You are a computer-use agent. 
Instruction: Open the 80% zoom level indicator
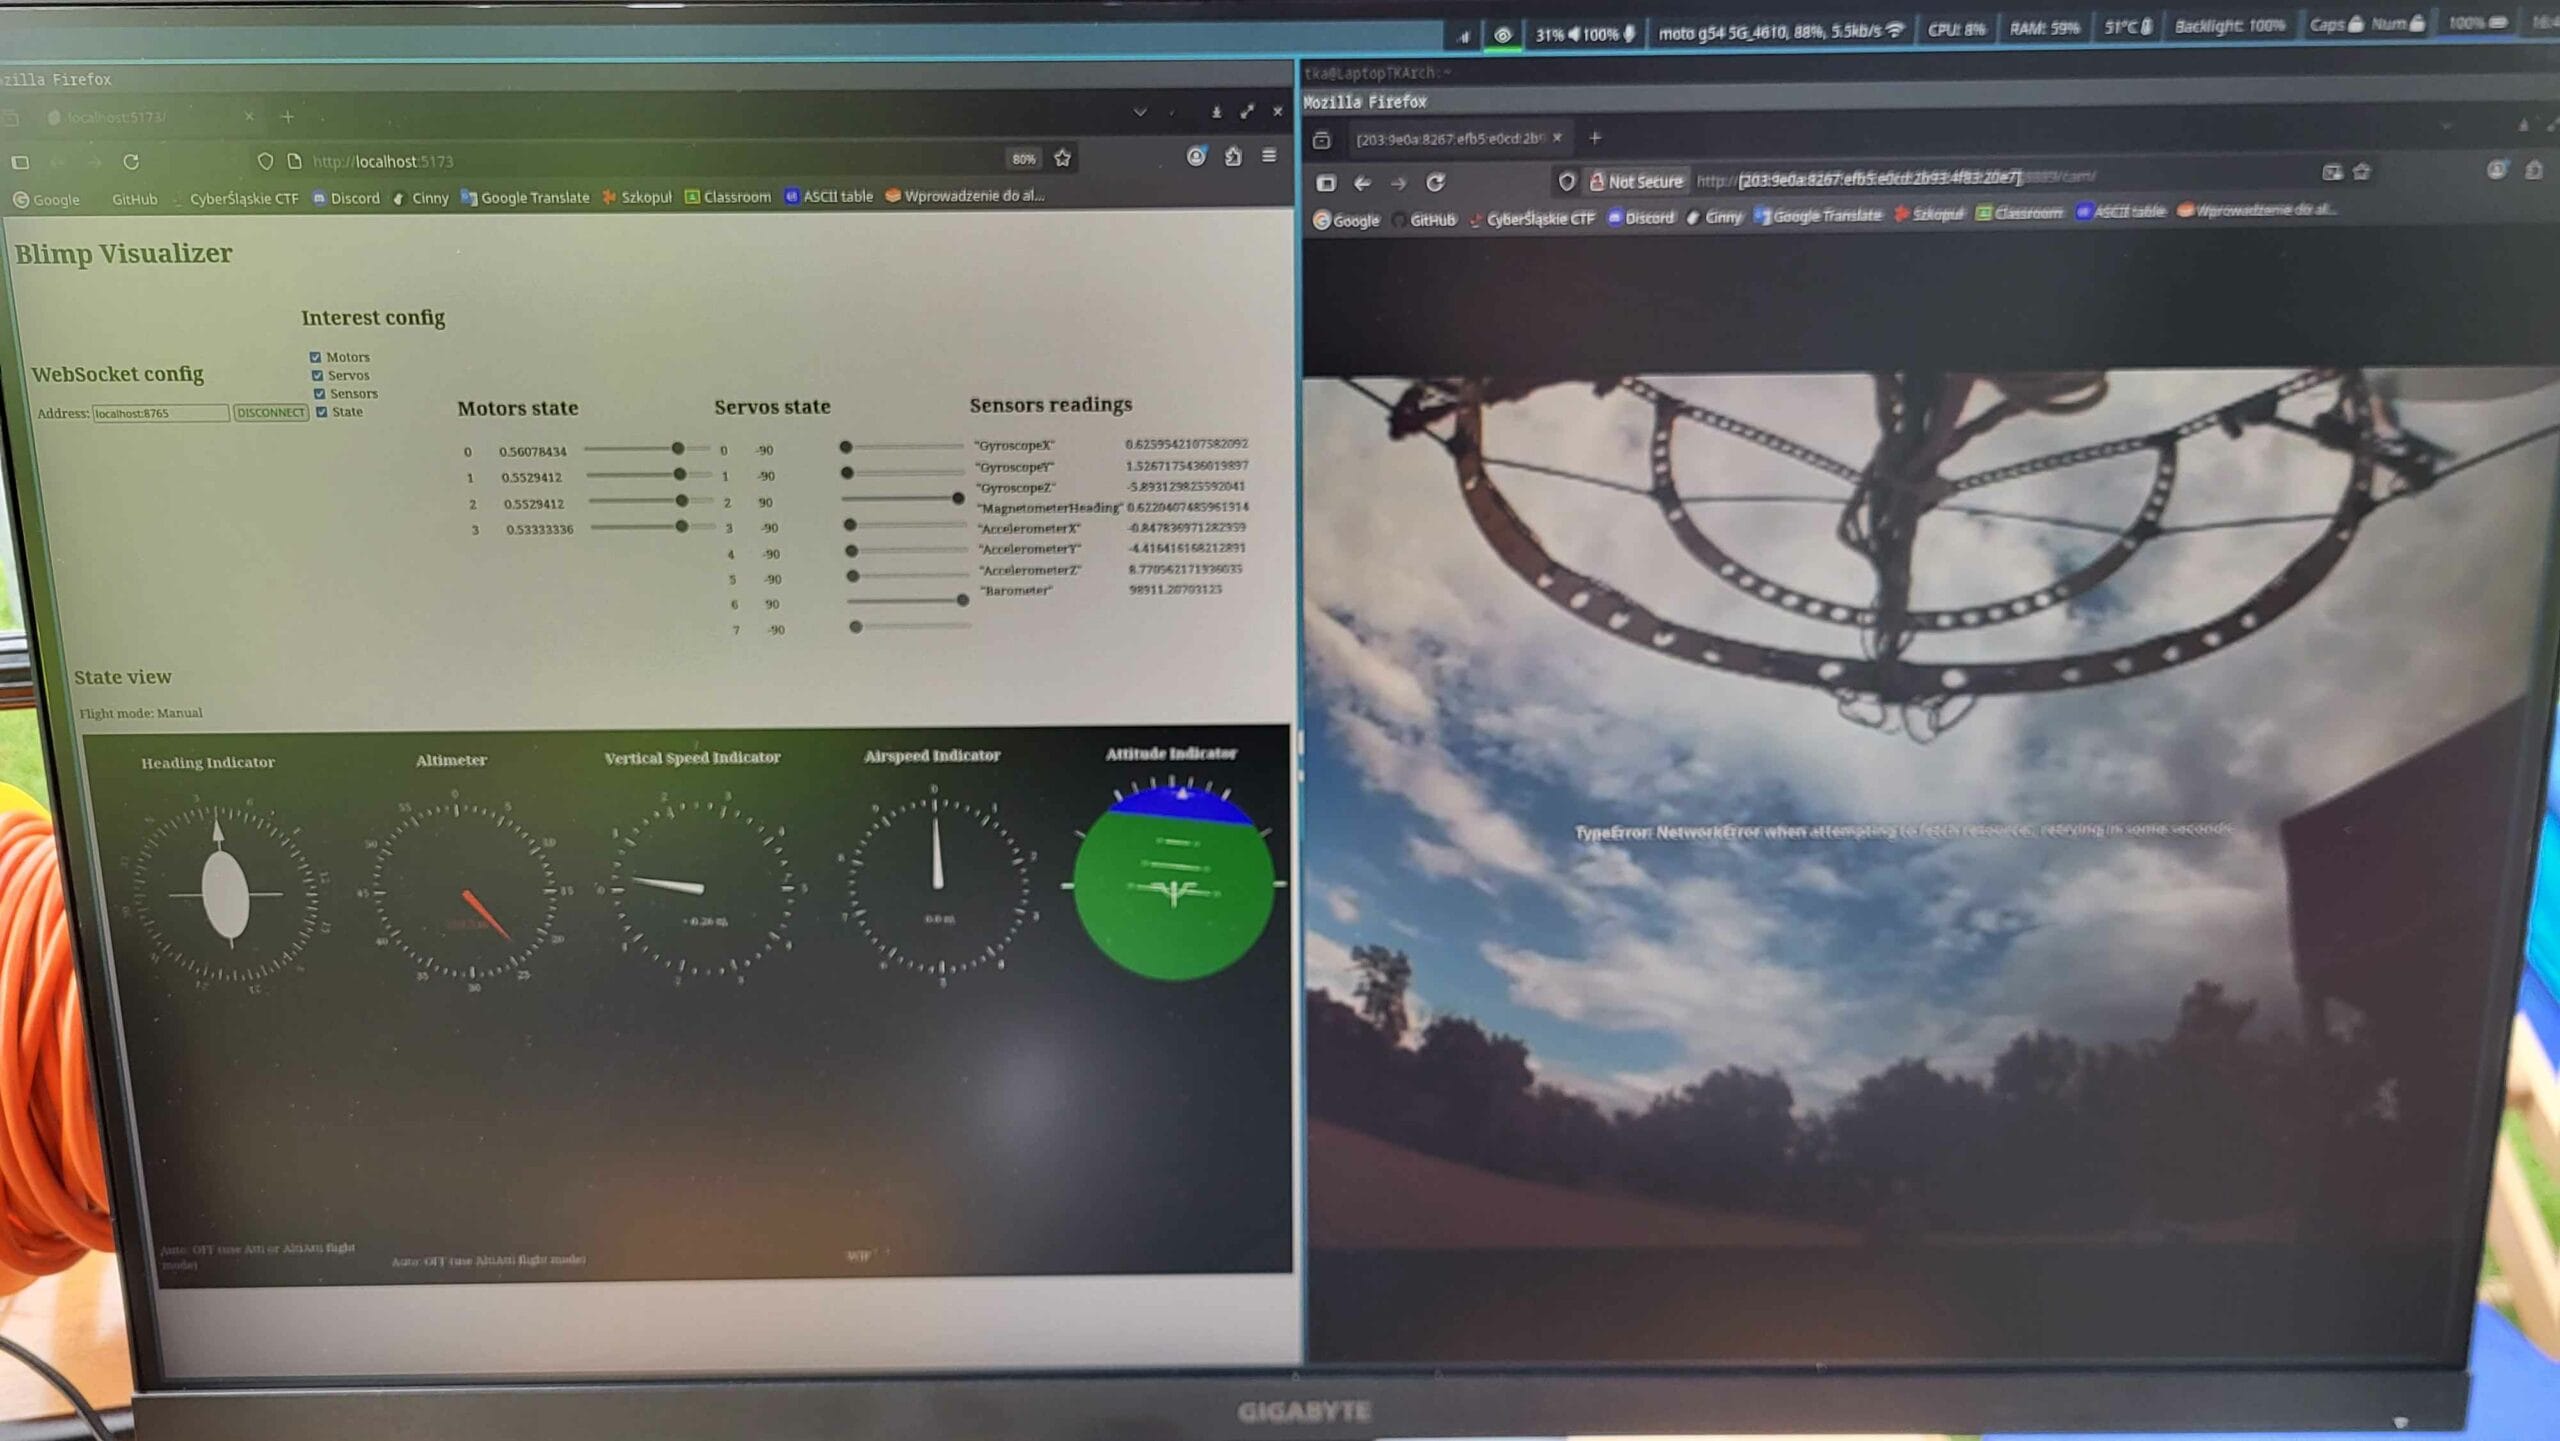(x=1023, y=159)
